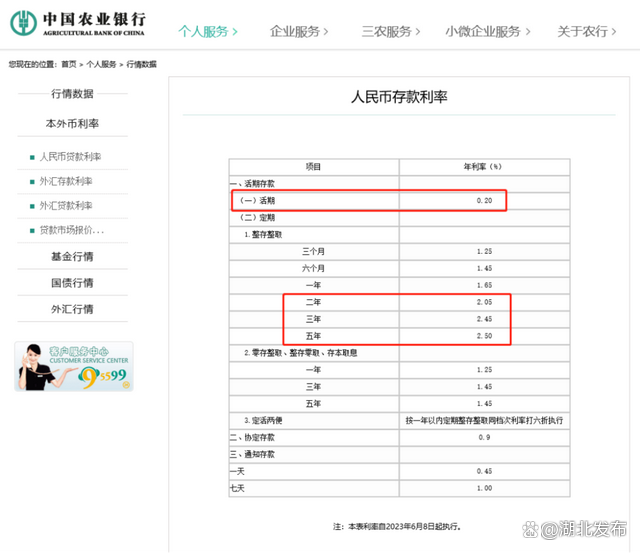Screen dimensions: 640x553
Task: Click the 0.20 rate value
Action: [484, 200]
